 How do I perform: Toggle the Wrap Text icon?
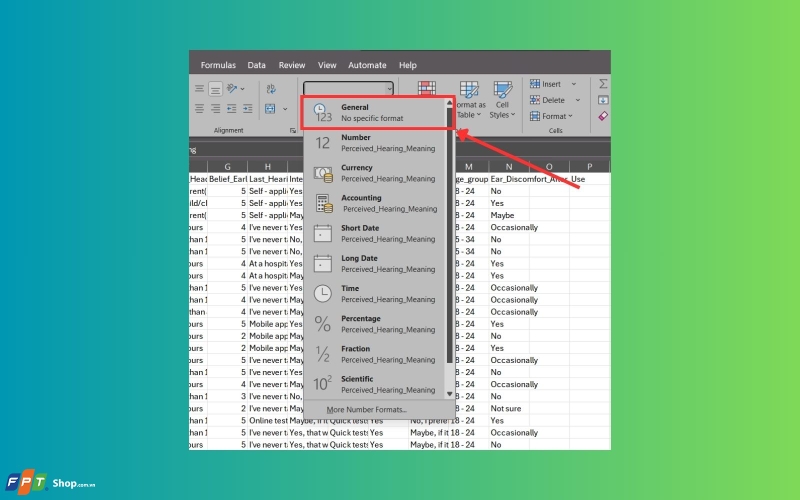[x=271, y=89]
